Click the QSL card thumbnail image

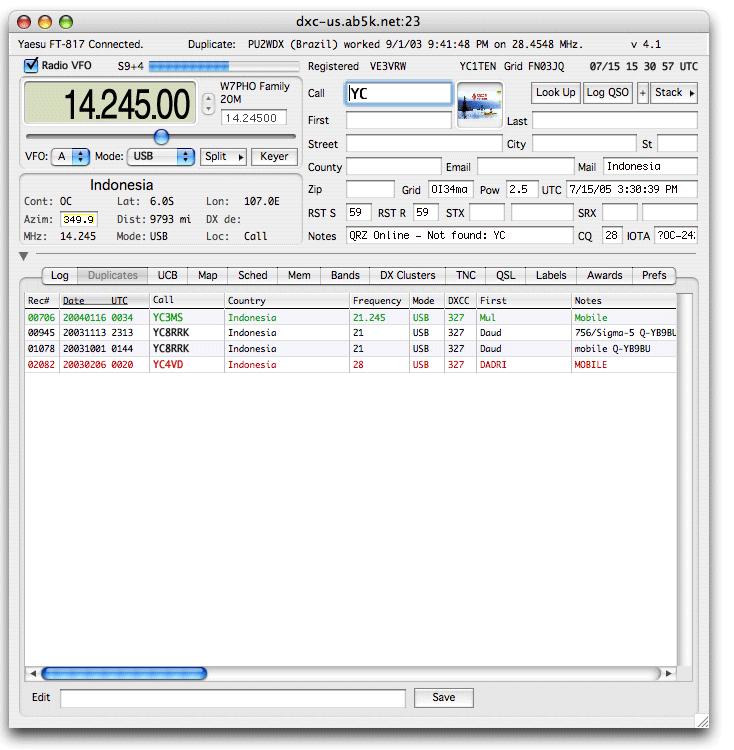click(x=479, y=105)
